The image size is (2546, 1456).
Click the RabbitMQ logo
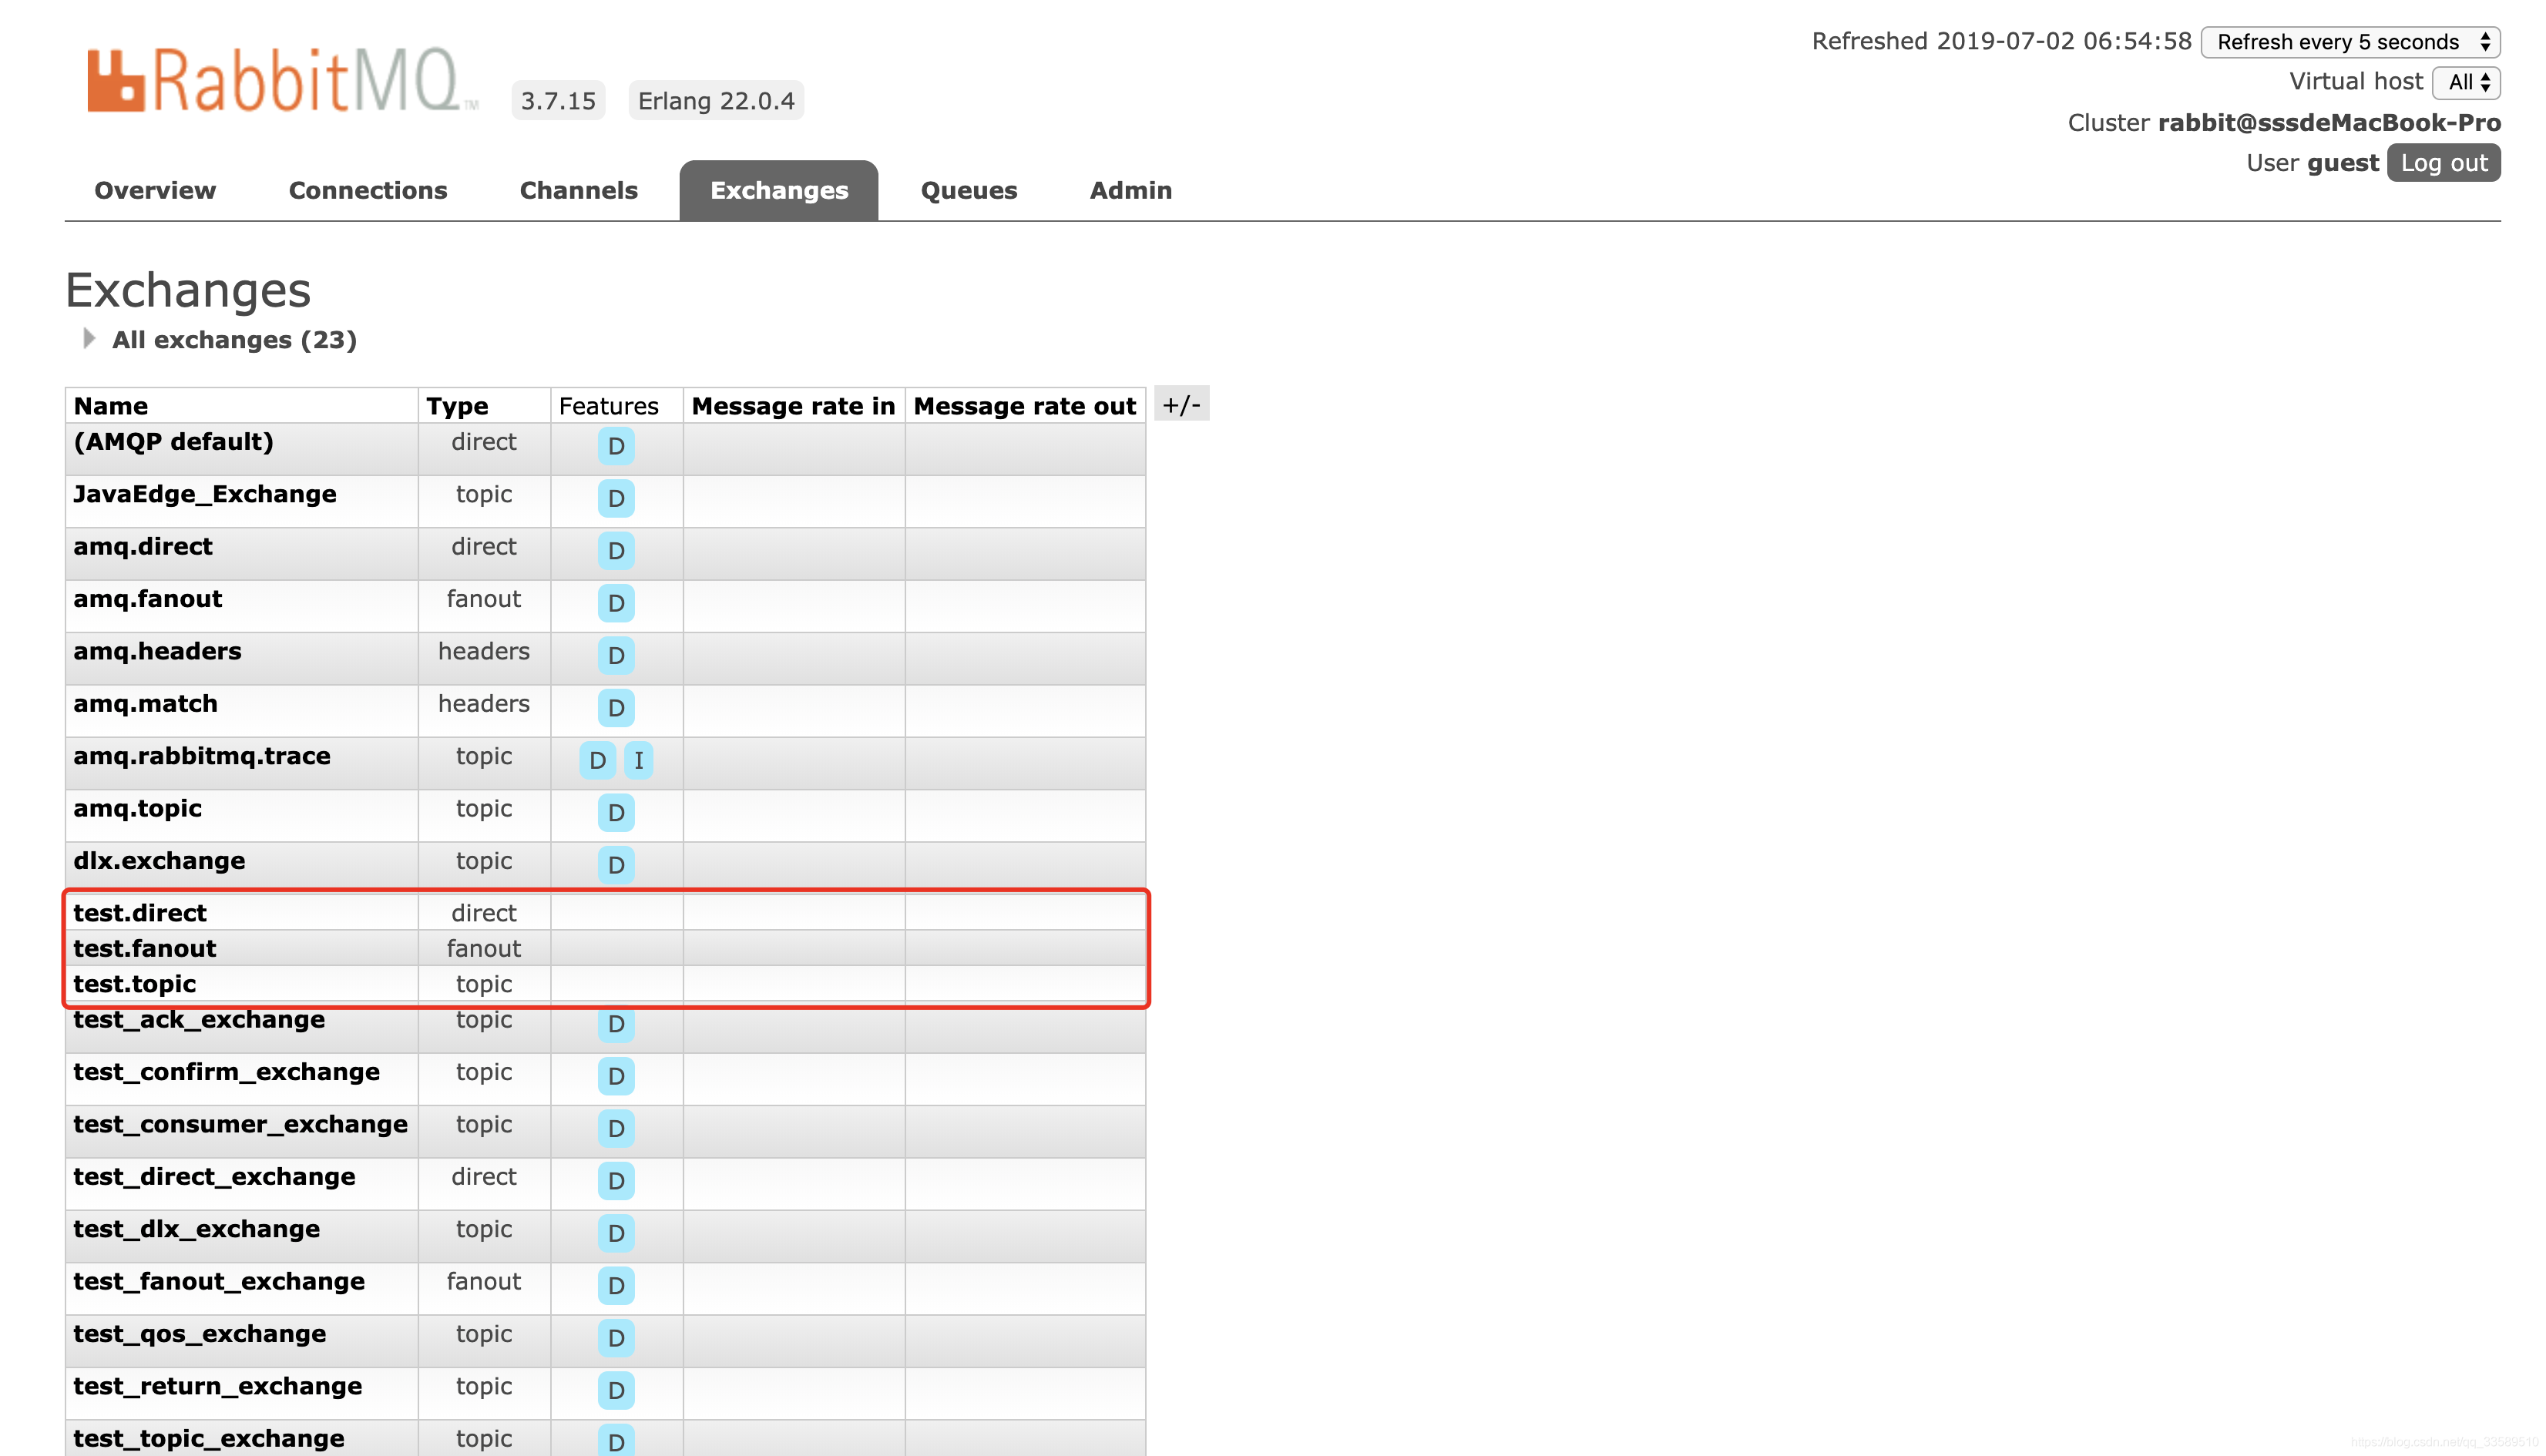(x=283, y=80)
